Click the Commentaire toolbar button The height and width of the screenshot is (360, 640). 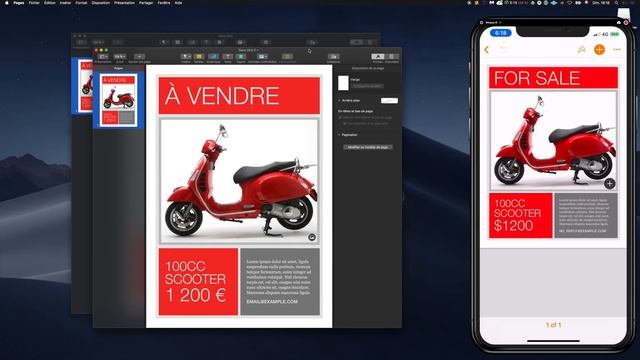pyautogui.click(x=287, y=57)
